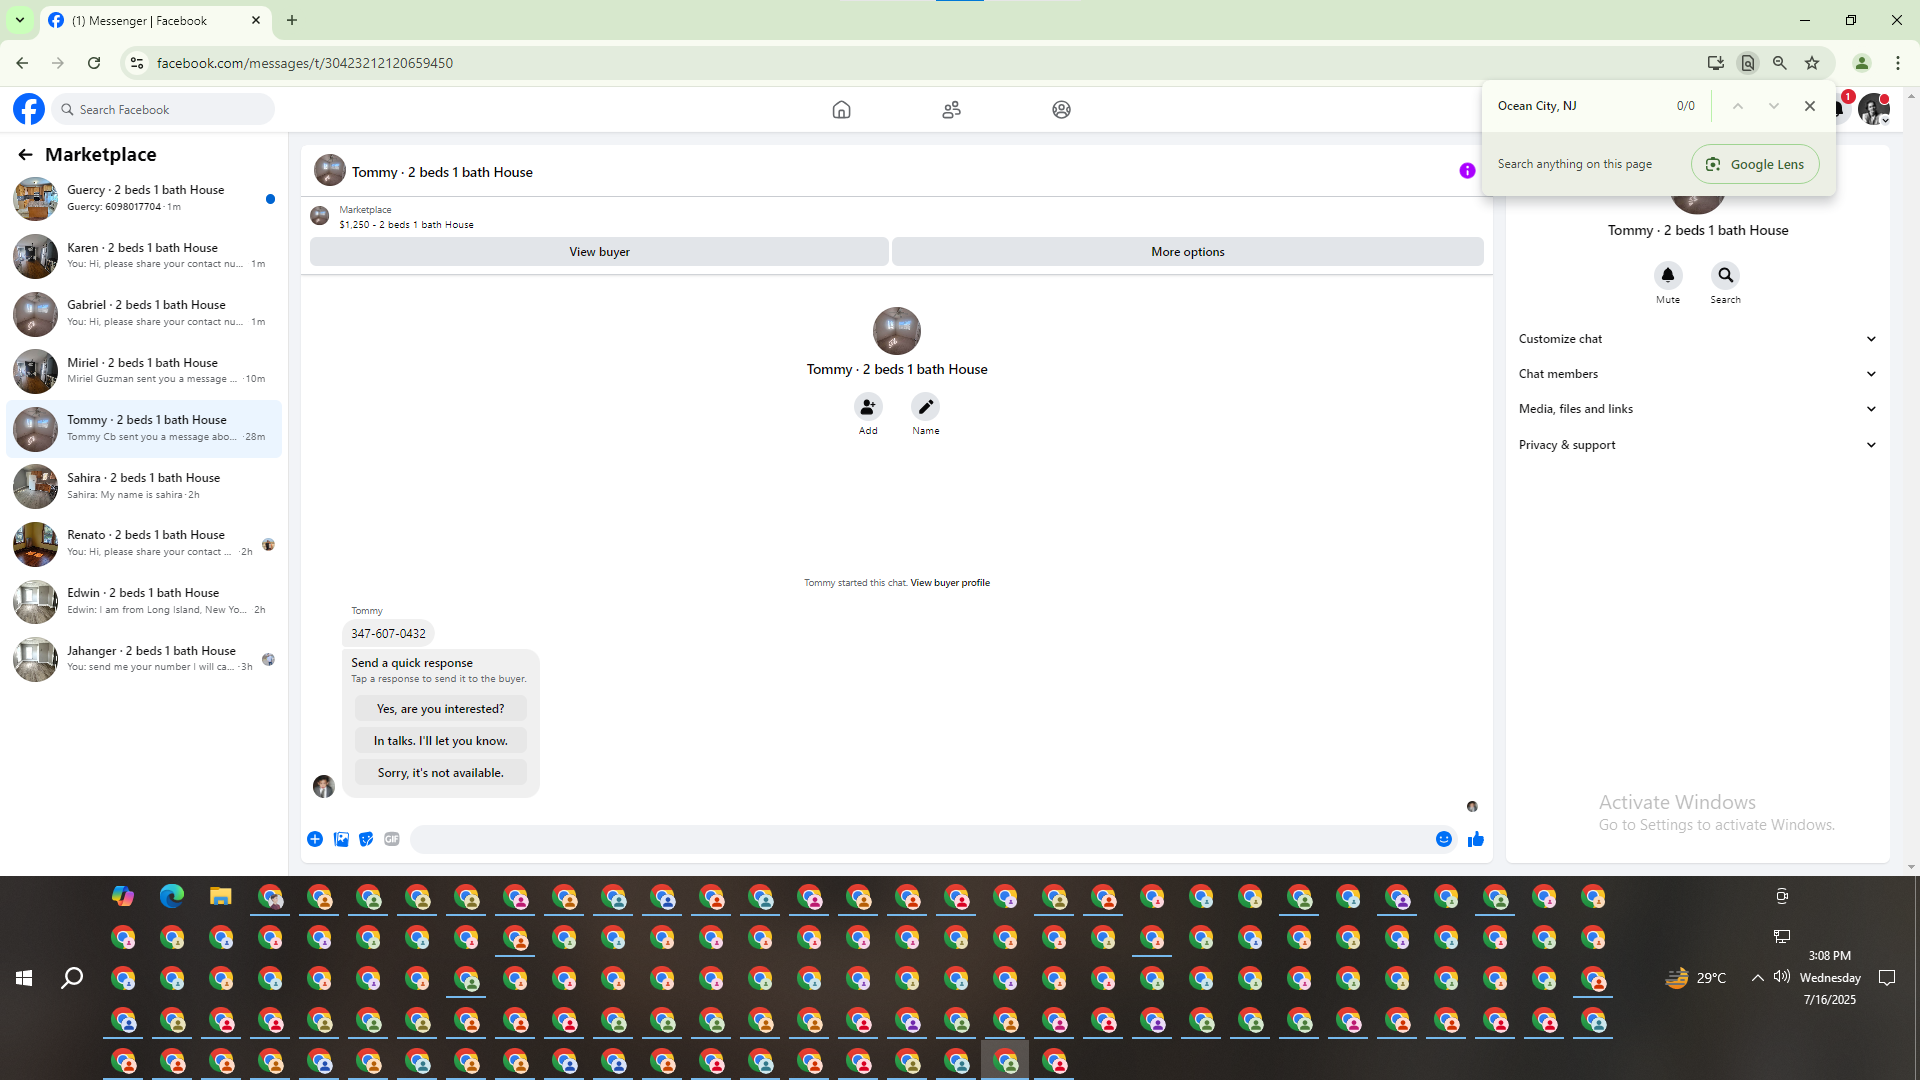The height and width of the screenshot is (1080, 1920).
Task: Open Windows taskbar search
Action: (72, 978)
